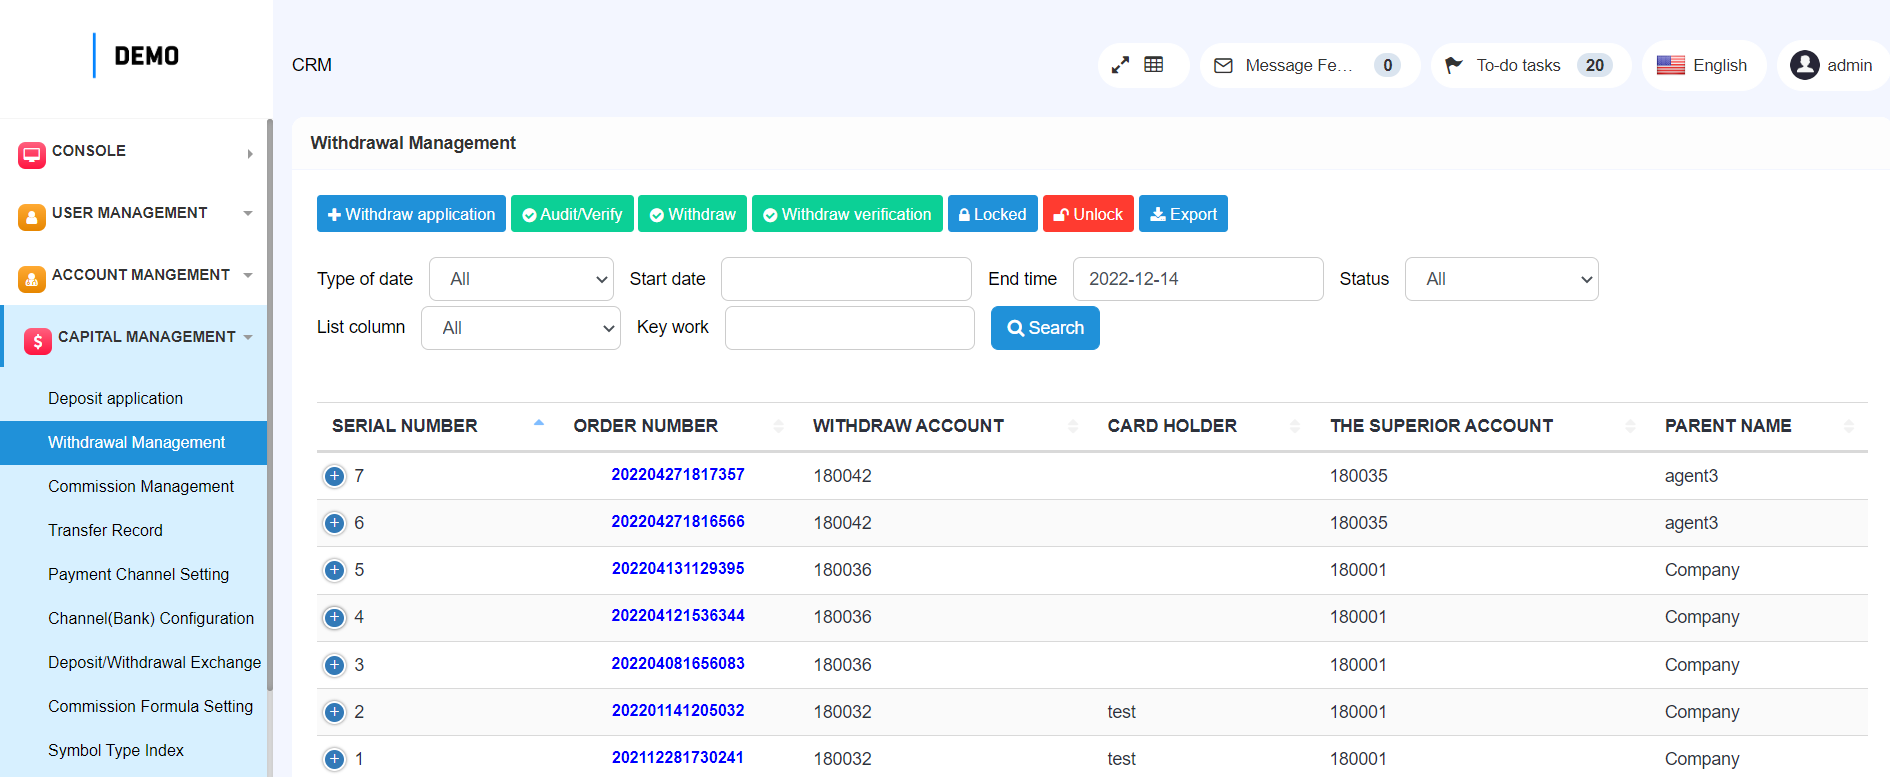Expand row plus icon for serial 2
Image resolution: width=1890 pixels, height=777 pixels.
pyautogui.click(x=334, y=712)
